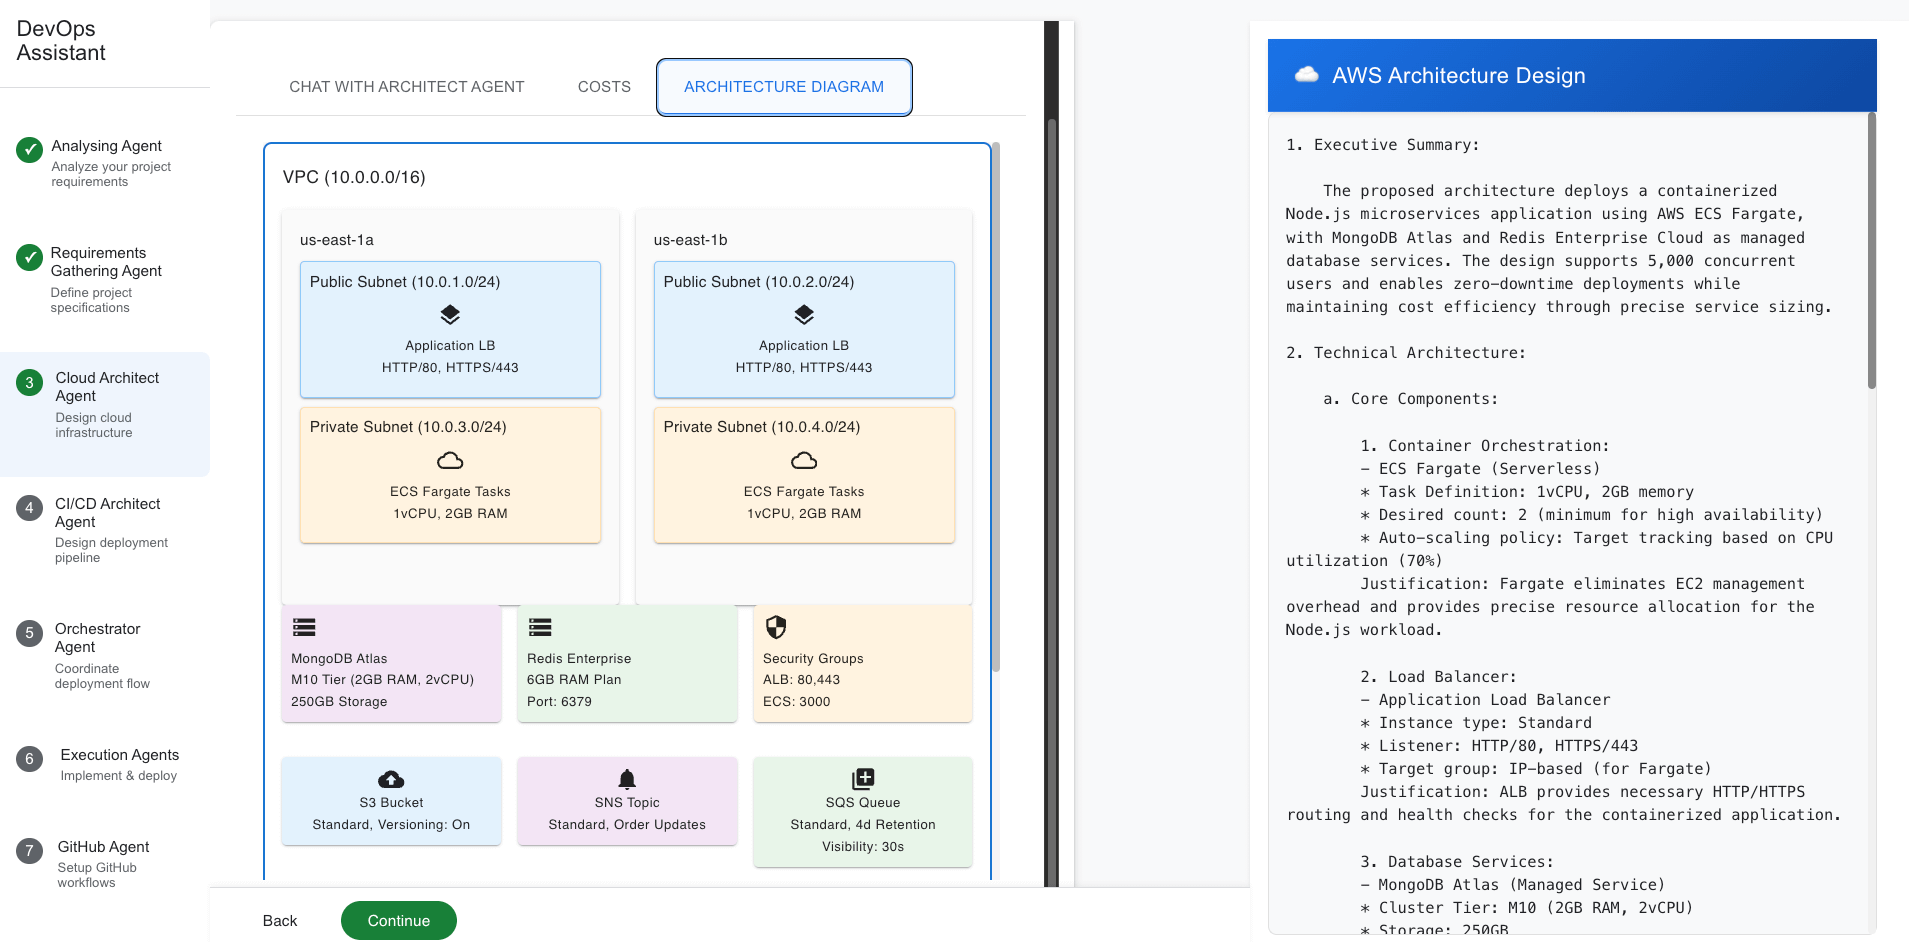Viewport: 1909px width, 942px height.
Task: Select step 6 Execution Agents circle
Action: 29,759
